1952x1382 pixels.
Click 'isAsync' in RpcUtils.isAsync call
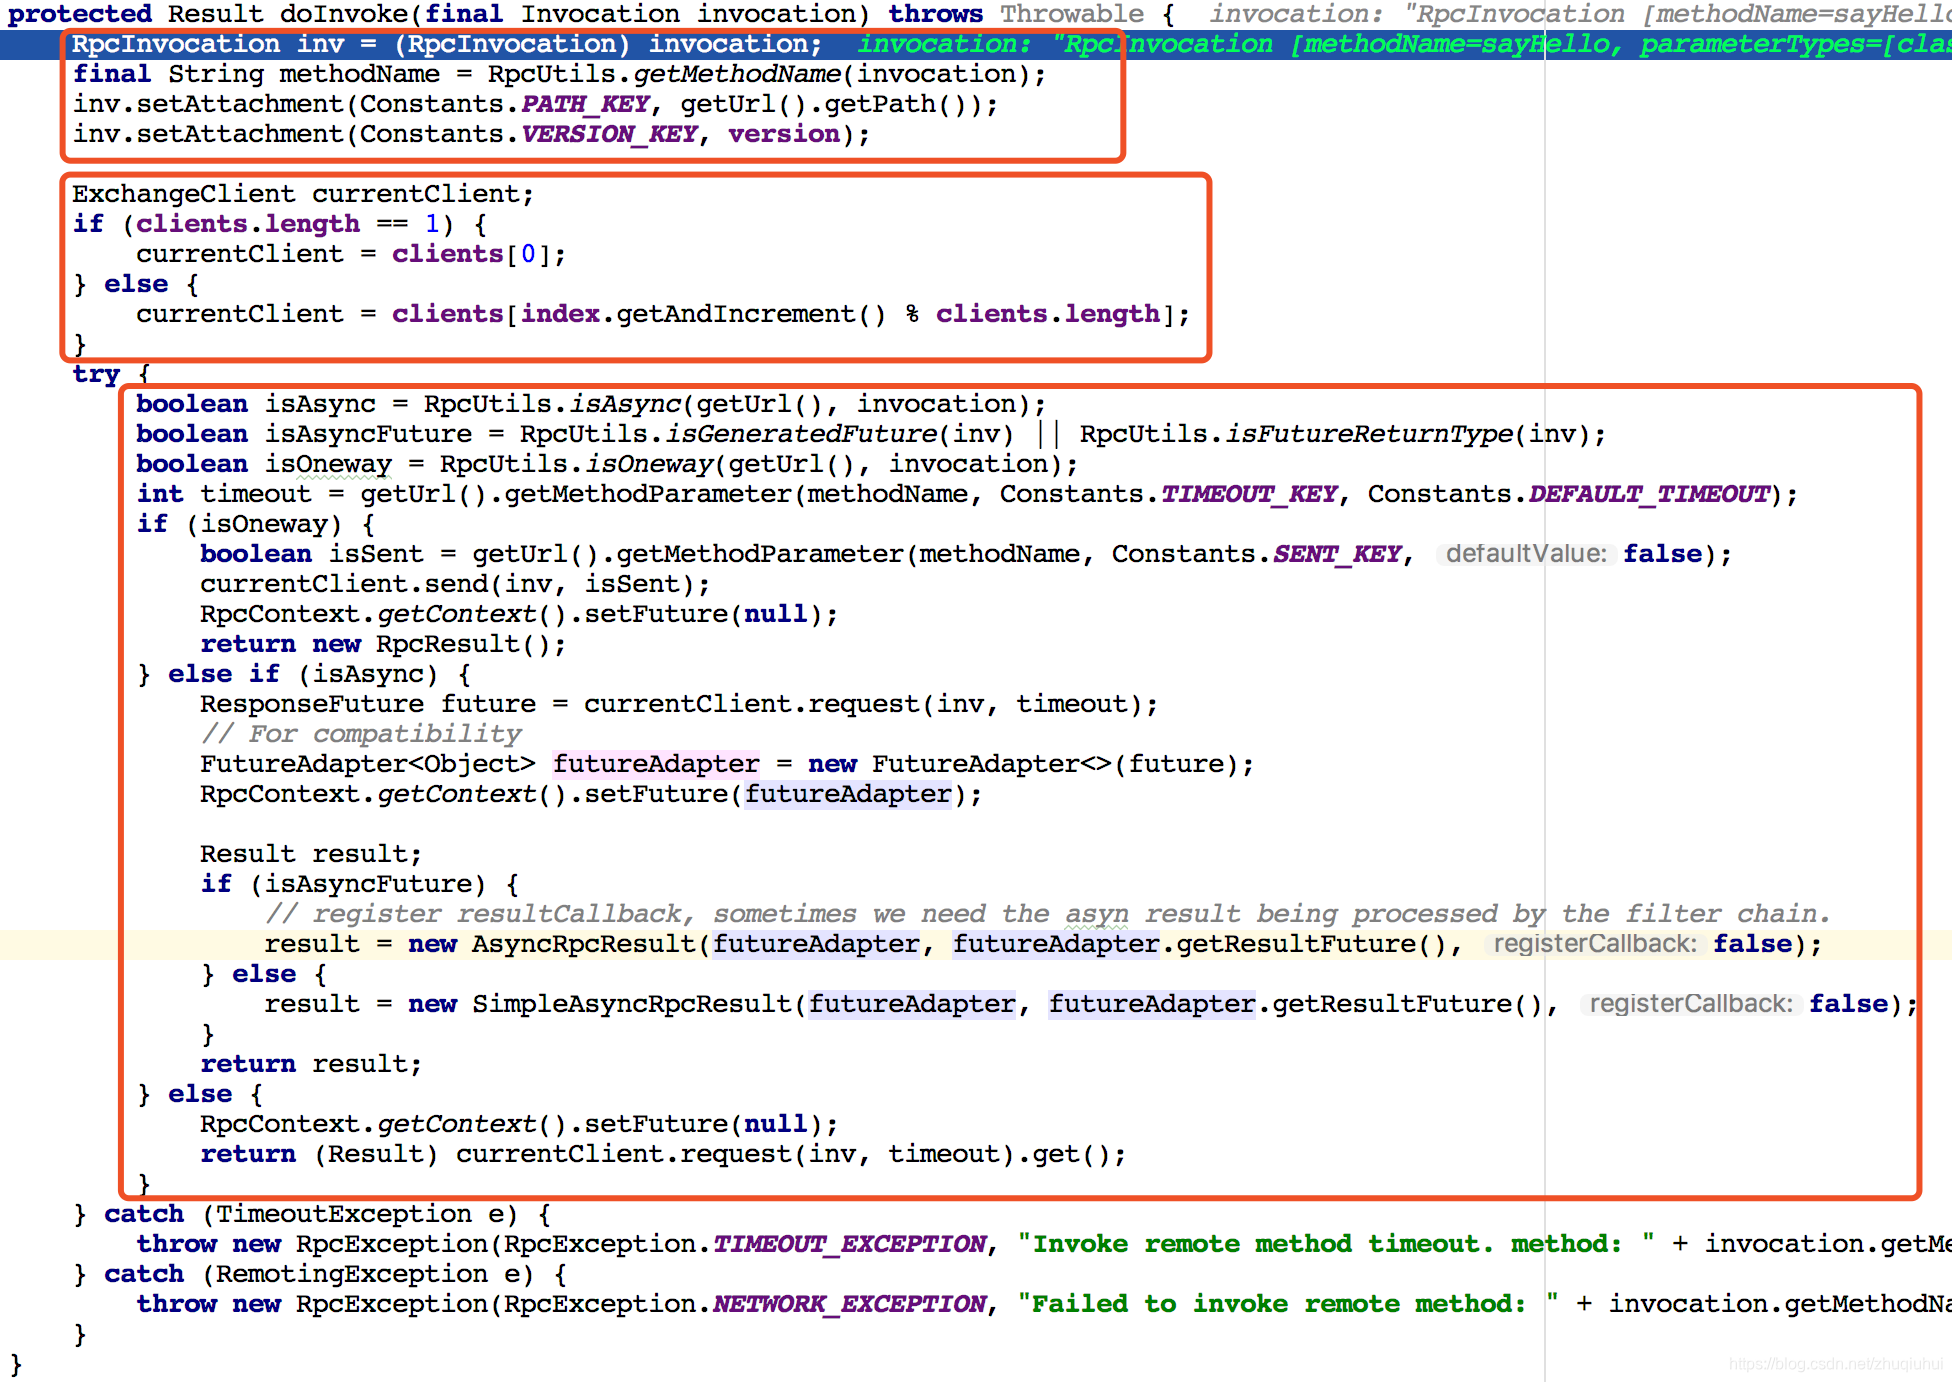tap(625, 404)
